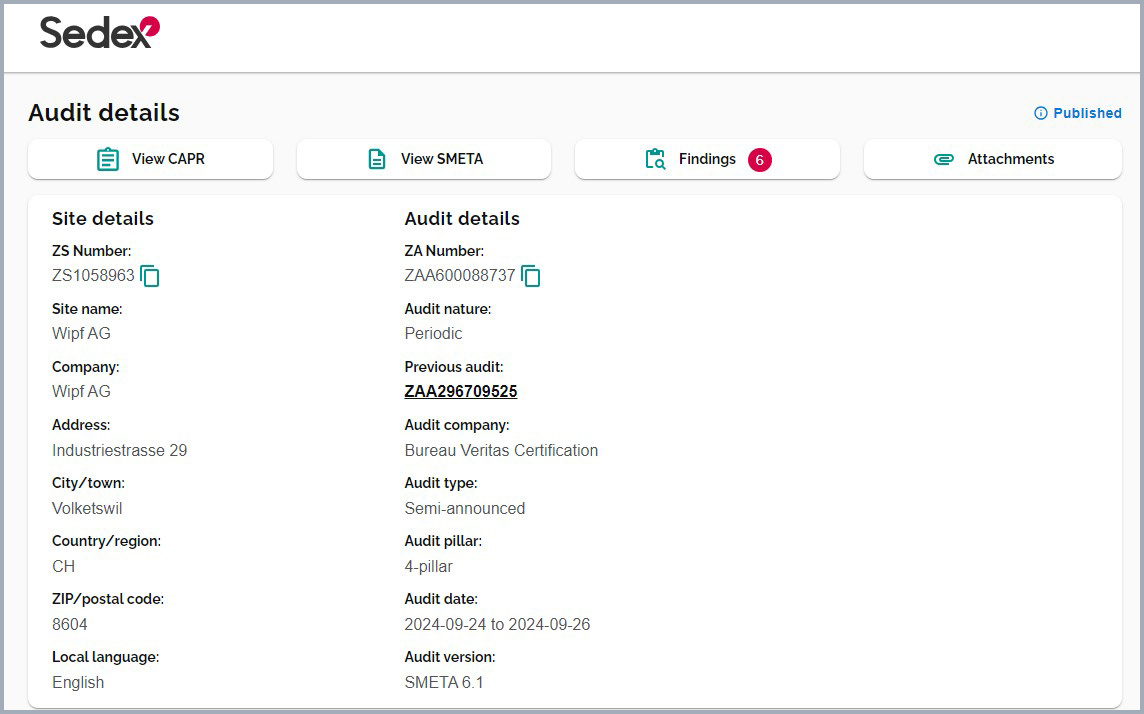1144x714 pixels.
Task: Click the Audit pillar label
Action: click(444, 541)
